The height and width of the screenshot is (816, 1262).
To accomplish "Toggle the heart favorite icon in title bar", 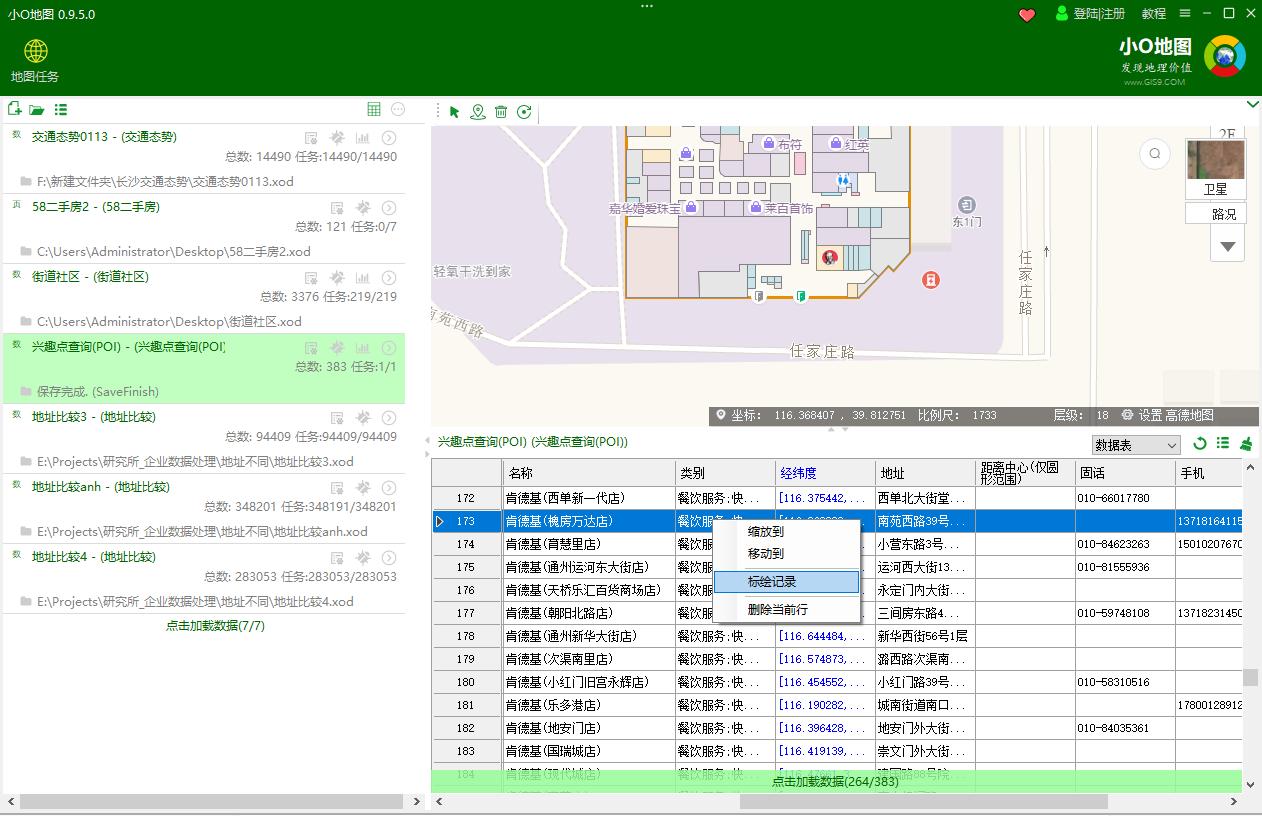I will (1026, 14).
